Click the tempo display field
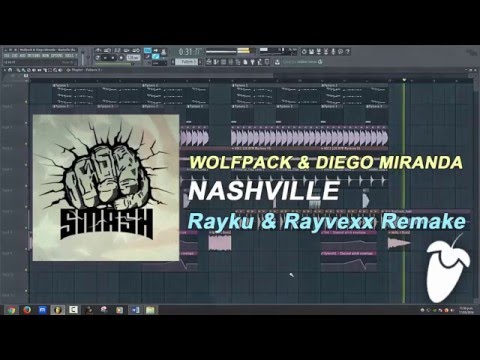Viewport: 480px width, 360px height. point(133,58)
